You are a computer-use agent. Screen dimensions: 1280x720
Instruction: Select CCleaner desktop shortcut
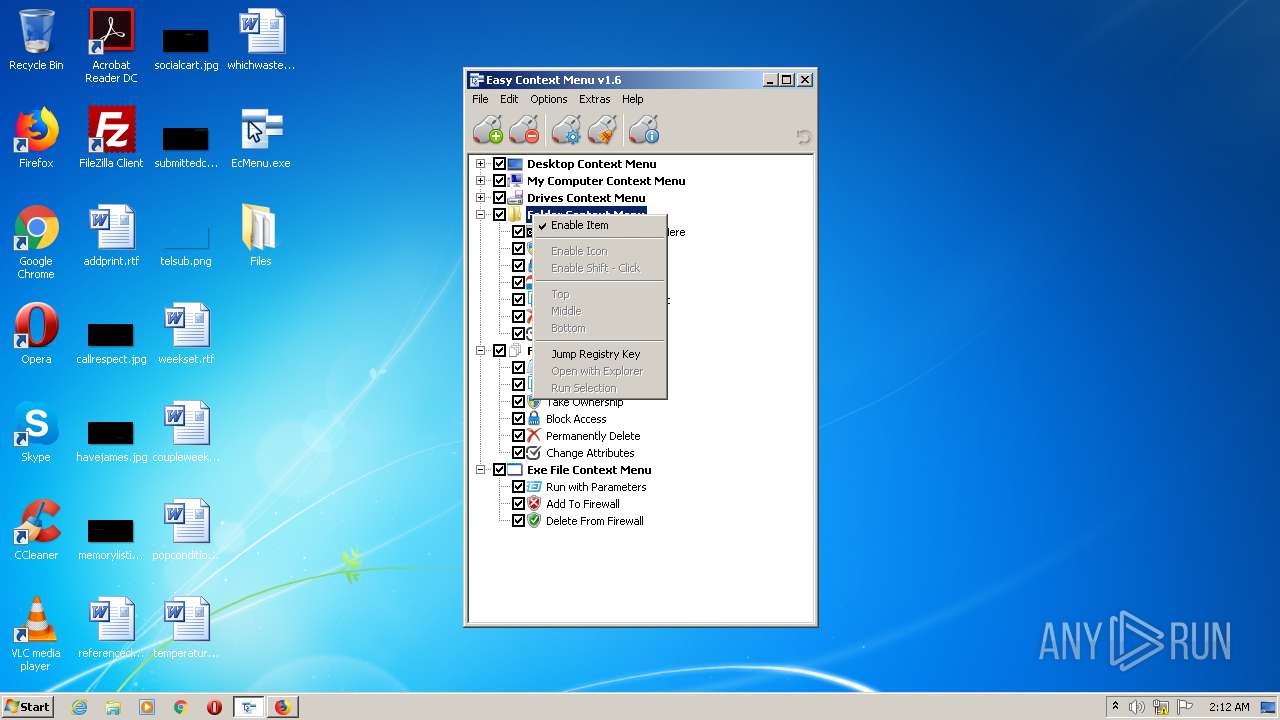pos(36,531)
